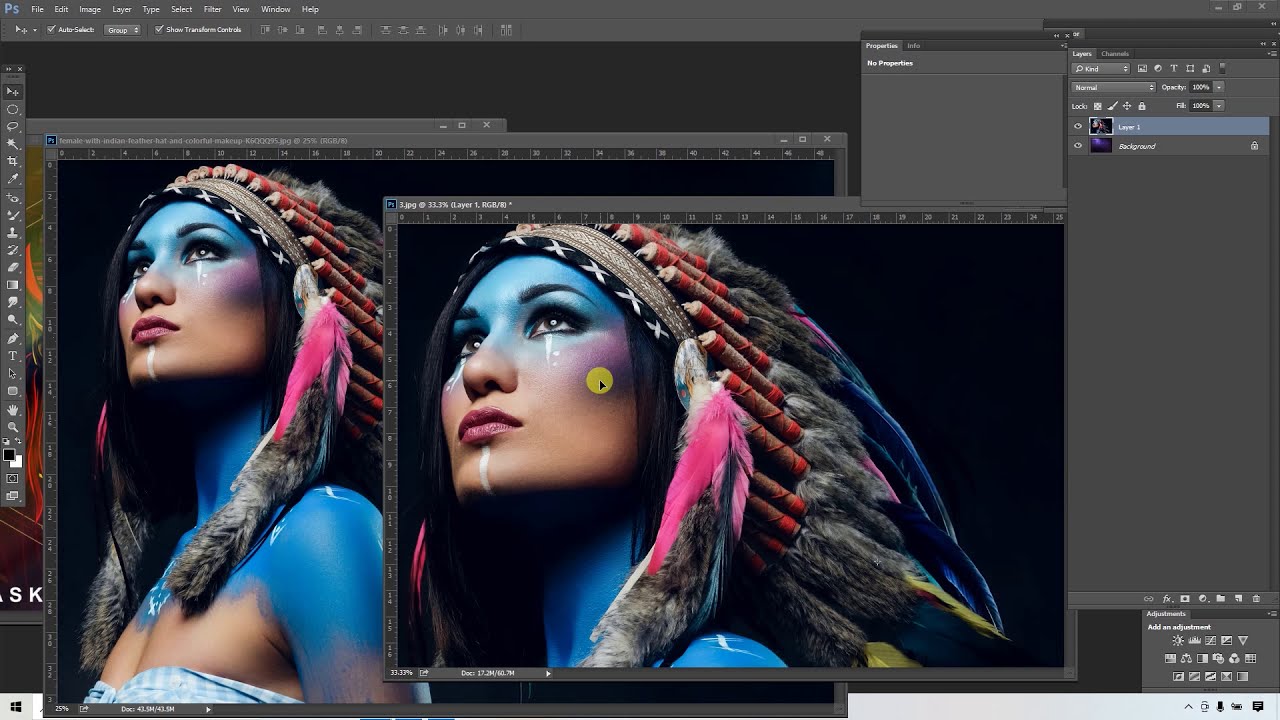Click the Delete layer trash icon
The width and height of the screenshot is (1280, 720).
click(x=1256, y=599)
